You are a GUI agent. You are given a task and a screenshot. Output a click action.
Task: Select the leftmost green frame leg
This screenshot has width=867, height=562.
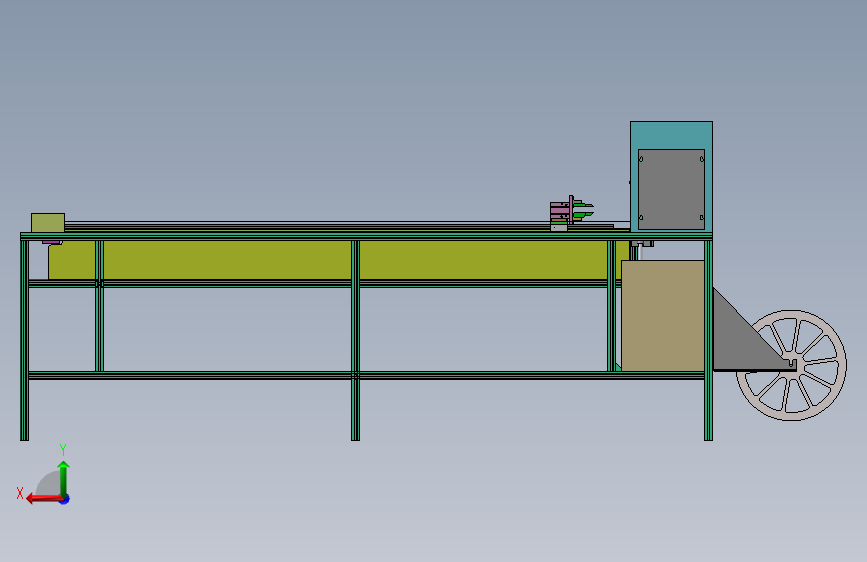coord(24,340)
